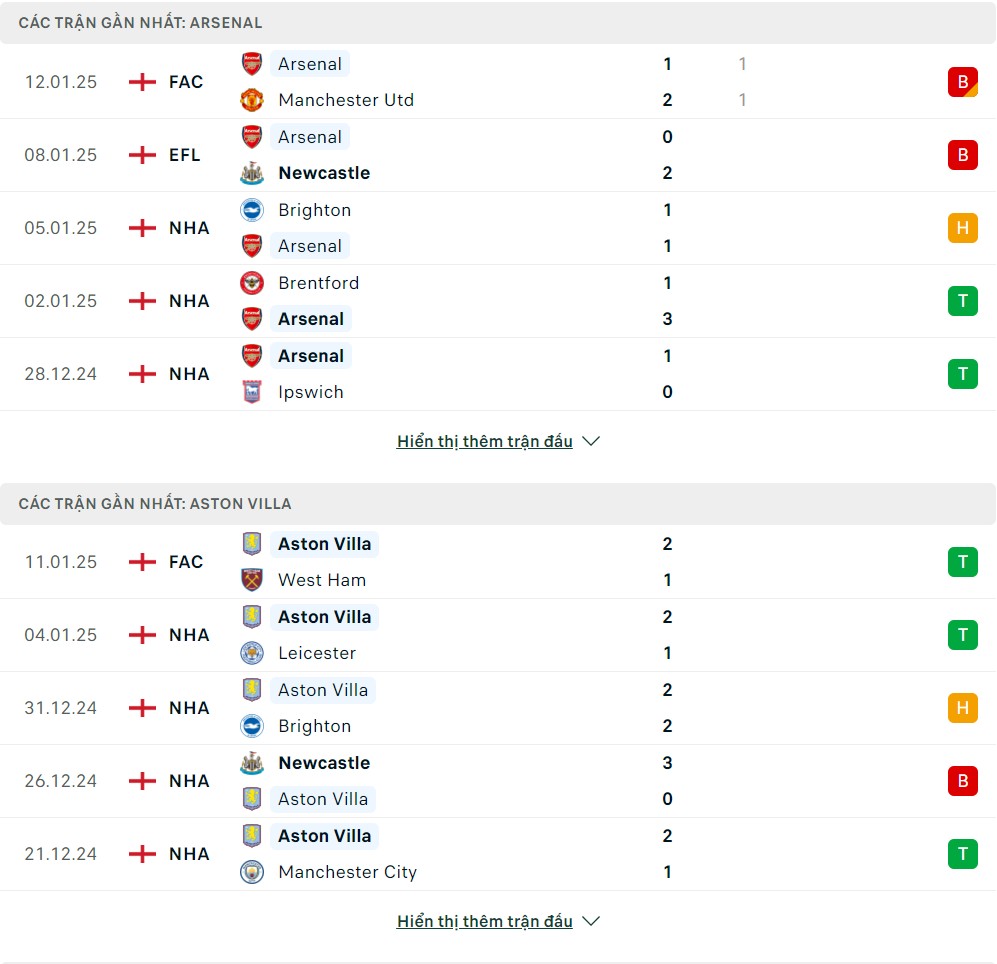The width and height of the screenshot is (997, 964).
Task: Click the Brighton team name in the 05.01.25 match
Action: (315, 210)
